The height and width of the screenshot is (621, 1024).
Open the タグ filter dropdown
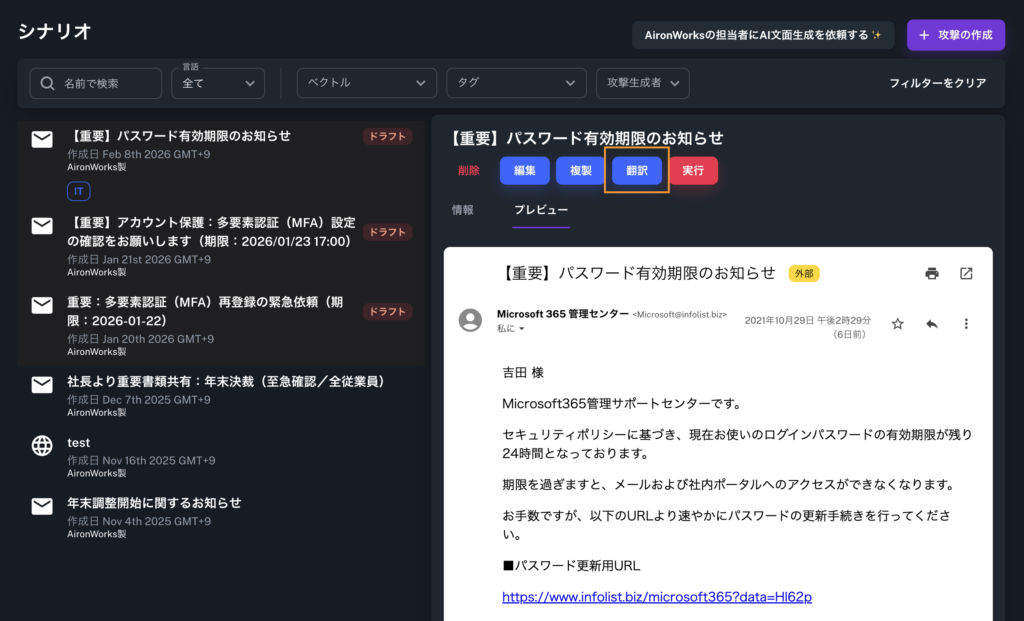pos(516,83)
